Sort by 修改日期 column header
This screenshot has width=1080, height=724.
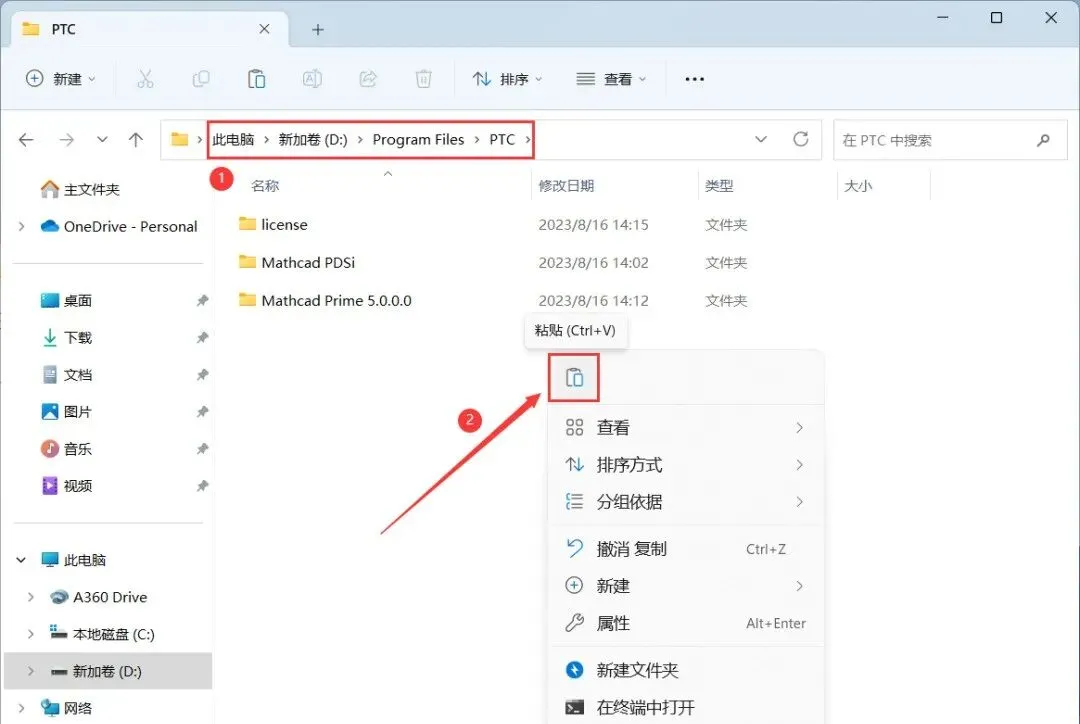coord(566,186)
